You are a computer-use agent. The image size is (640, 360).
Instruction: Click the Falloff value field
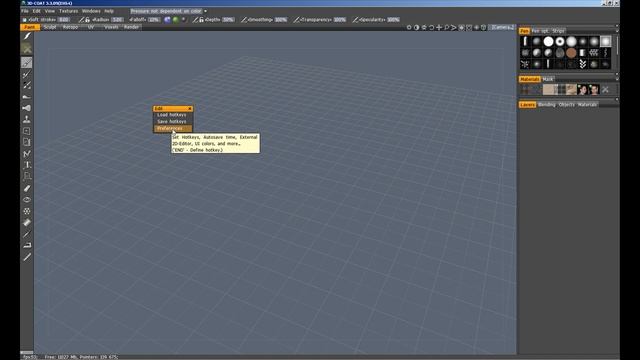(x=154, y=20)
